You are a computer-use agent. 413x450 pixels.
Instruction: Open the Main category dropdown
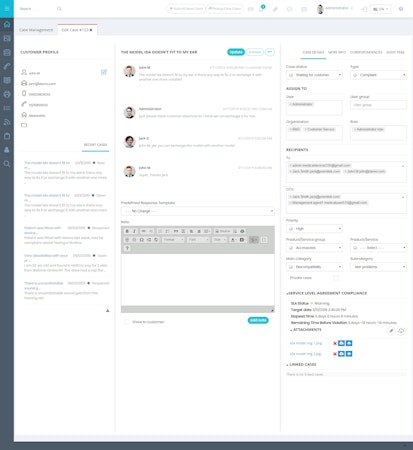314,267
